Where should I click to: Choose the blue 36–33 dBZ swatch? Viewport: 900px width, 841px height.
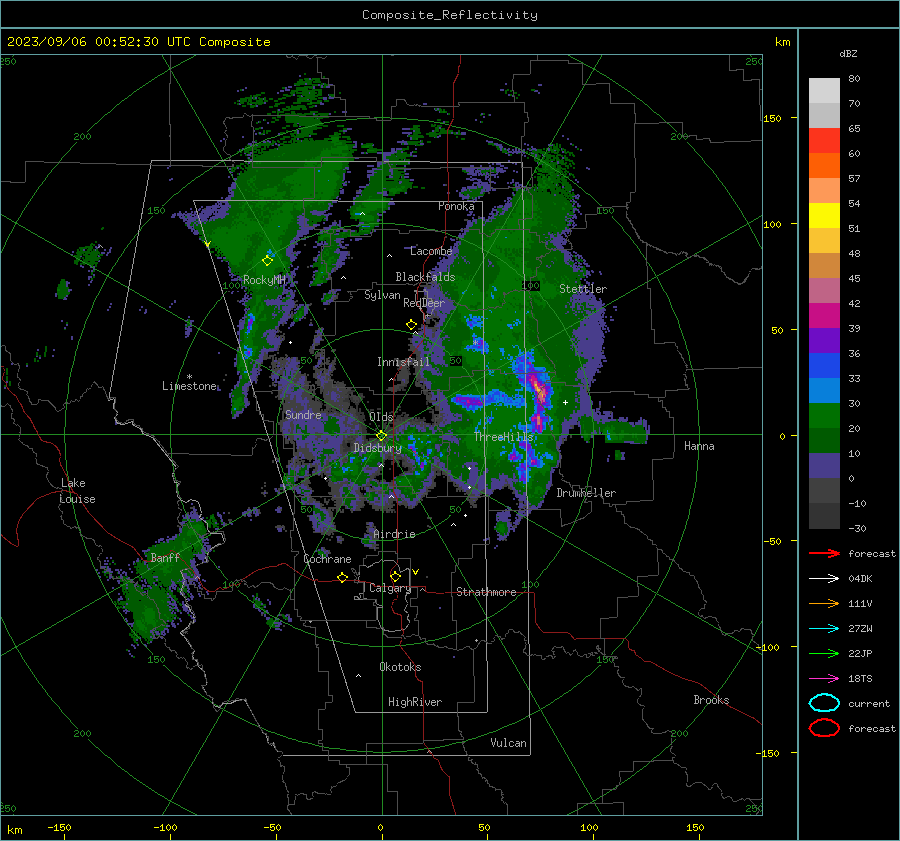pyautogui.click(x=824, y=365)
